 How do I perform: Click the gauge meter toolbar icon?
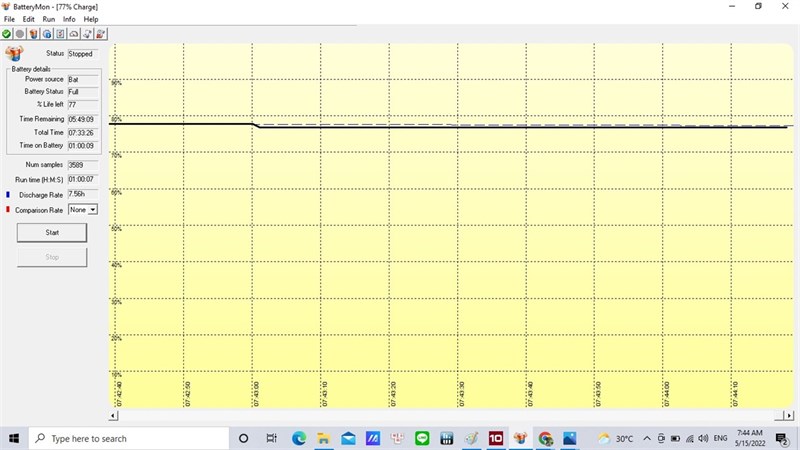pyautogui.click(x=74, y=34)
